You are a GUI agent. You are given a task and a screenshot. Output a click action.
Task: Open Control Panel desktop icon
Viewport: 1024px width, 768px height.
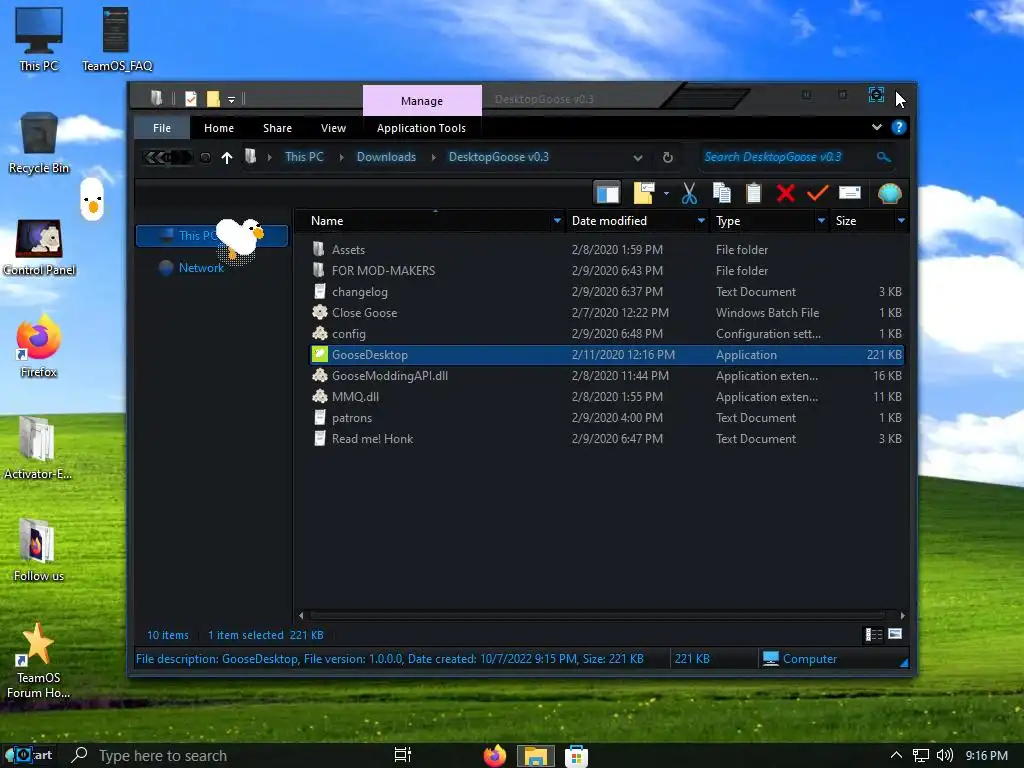tap(39, 247)
